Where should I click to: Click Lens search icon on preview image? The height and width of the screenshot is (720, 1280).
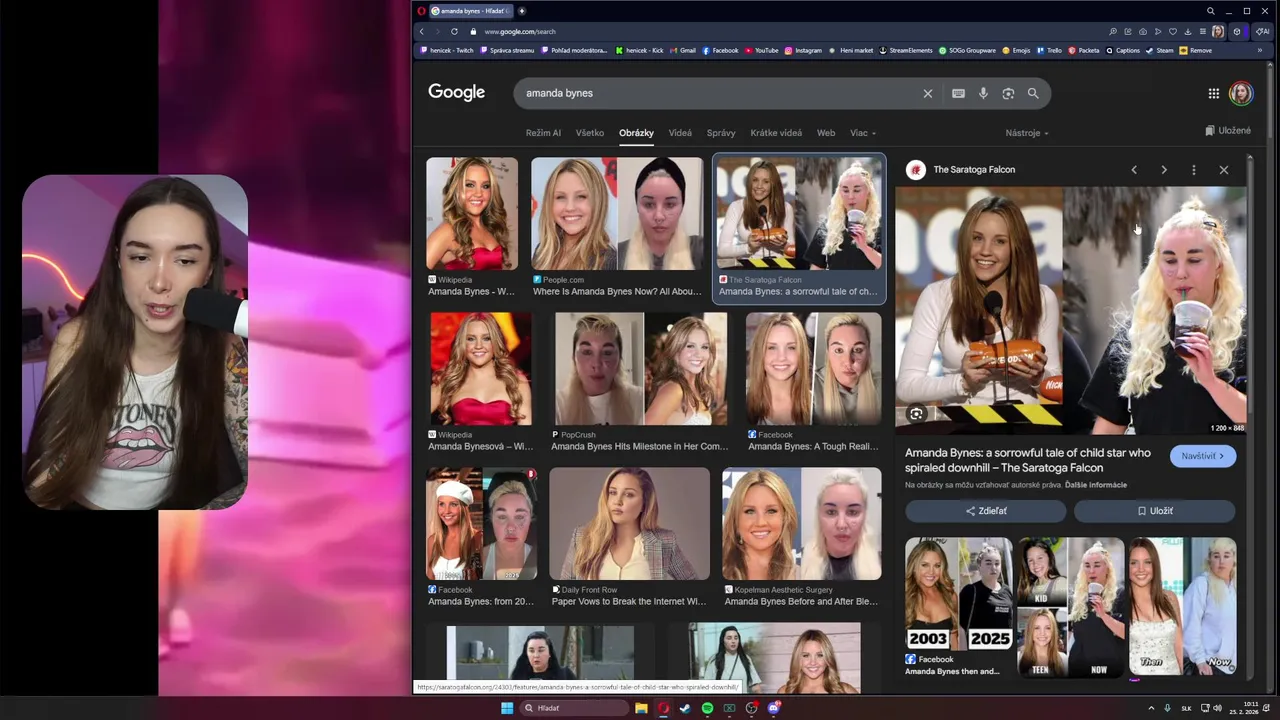[916, 413]
